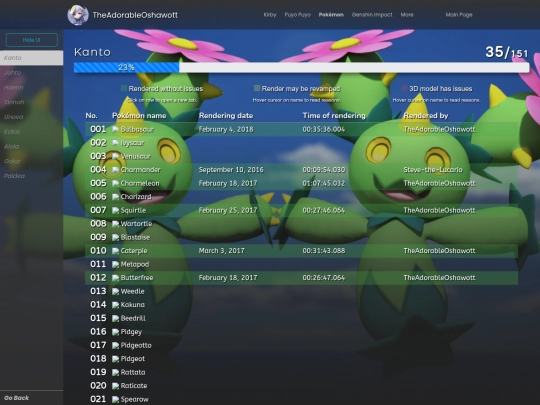Click the 35/151 completion counter

(x=507, y=52)
